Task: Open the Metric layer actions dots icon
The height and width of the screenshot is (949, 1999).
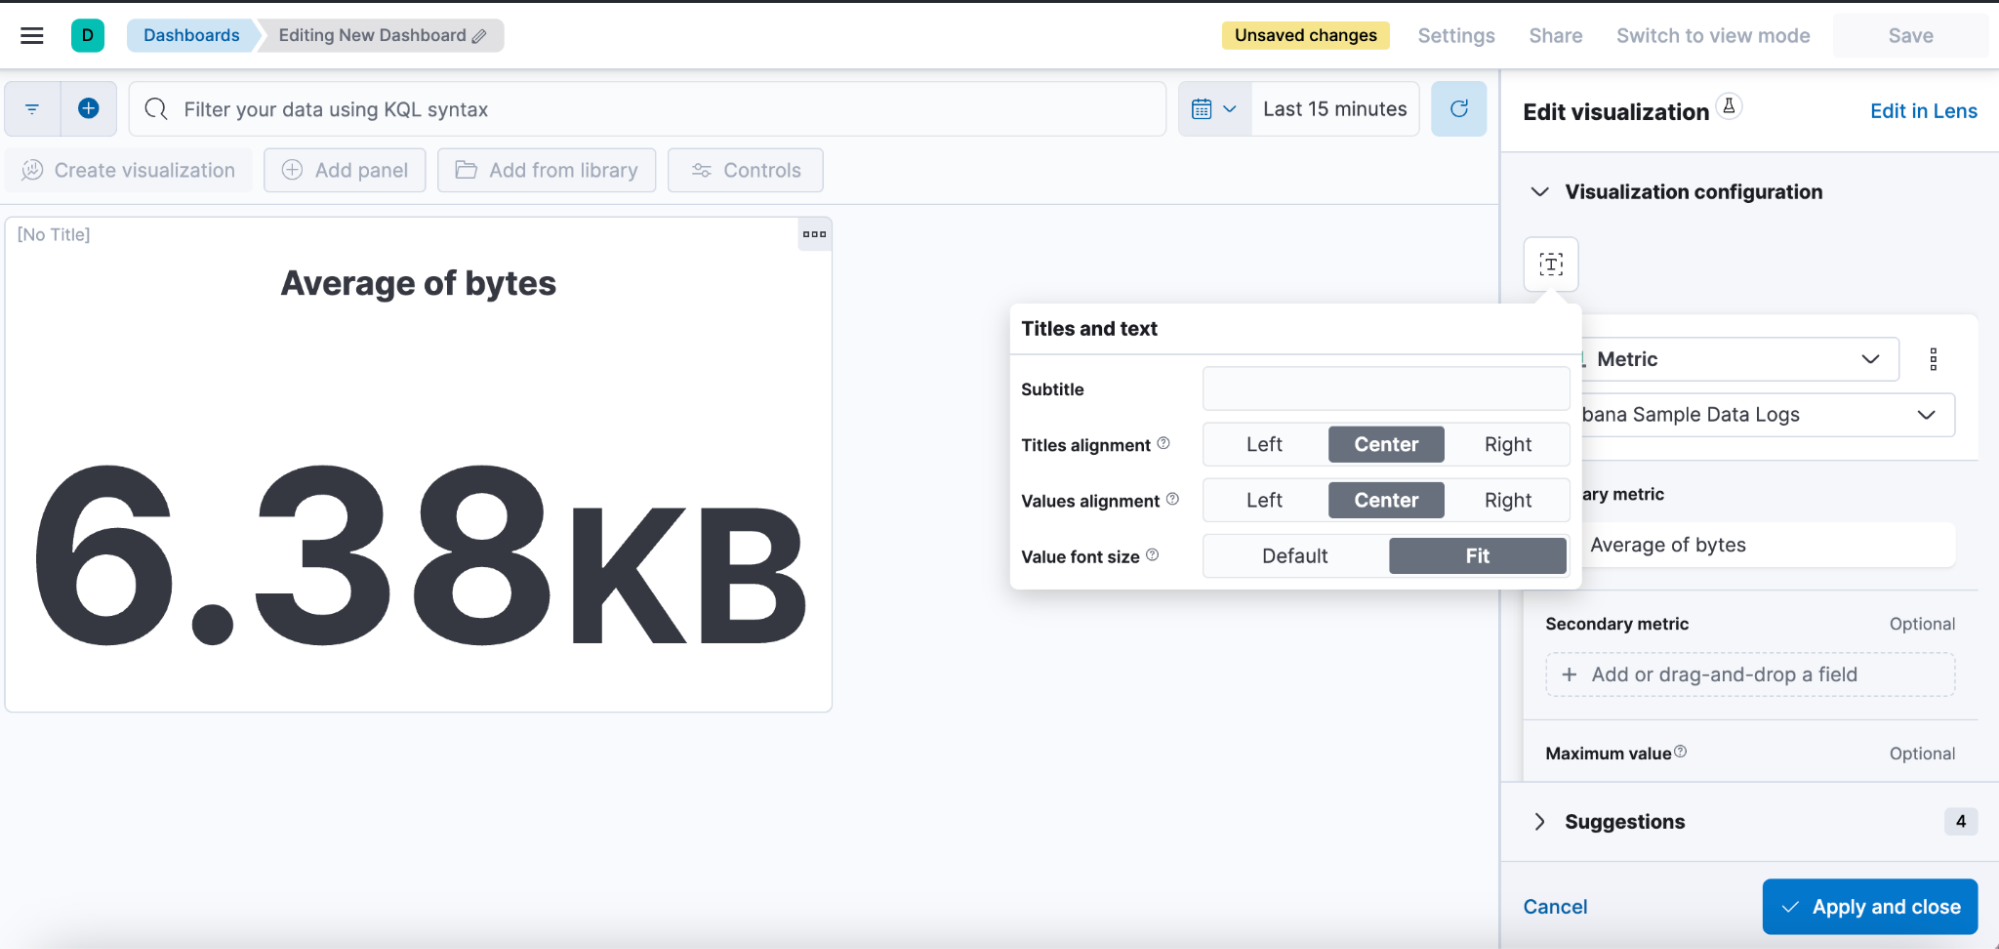Action: pos(1933,358)
